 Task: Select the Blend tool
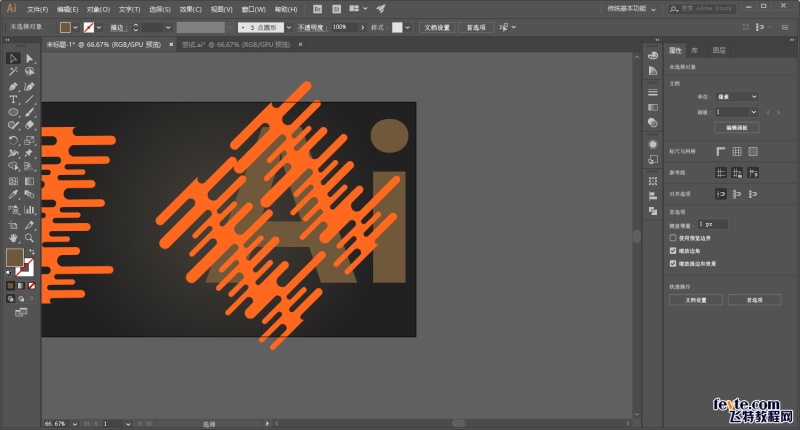click(x=30, y=194)
